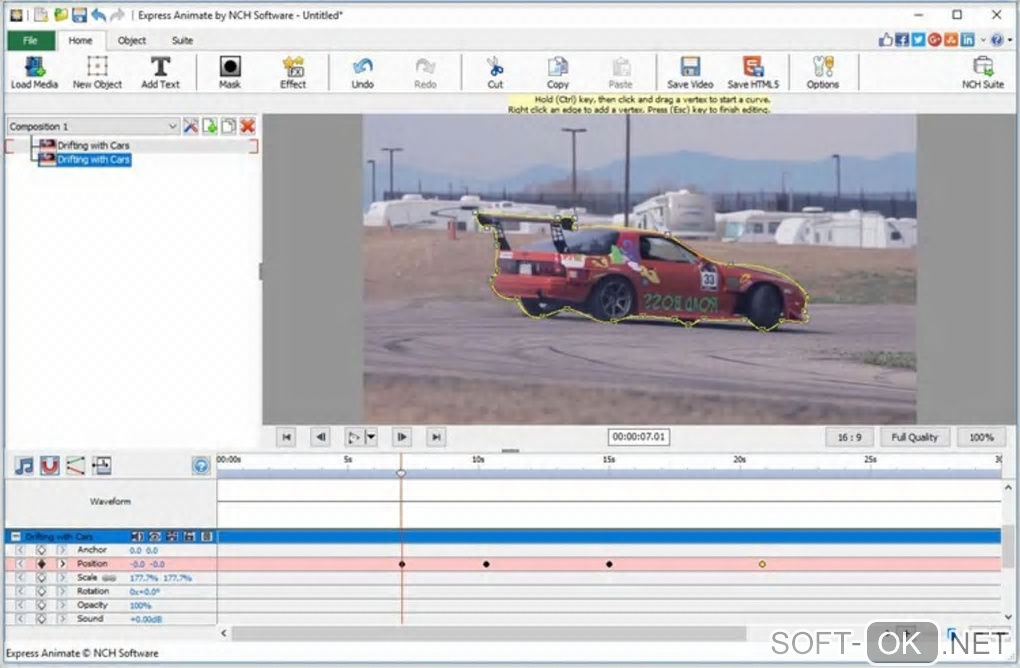This screenshot has width=1020, height=668.
Task: Click the motion path icon in timeline toolbar
Action: click(x=76, y=466)
